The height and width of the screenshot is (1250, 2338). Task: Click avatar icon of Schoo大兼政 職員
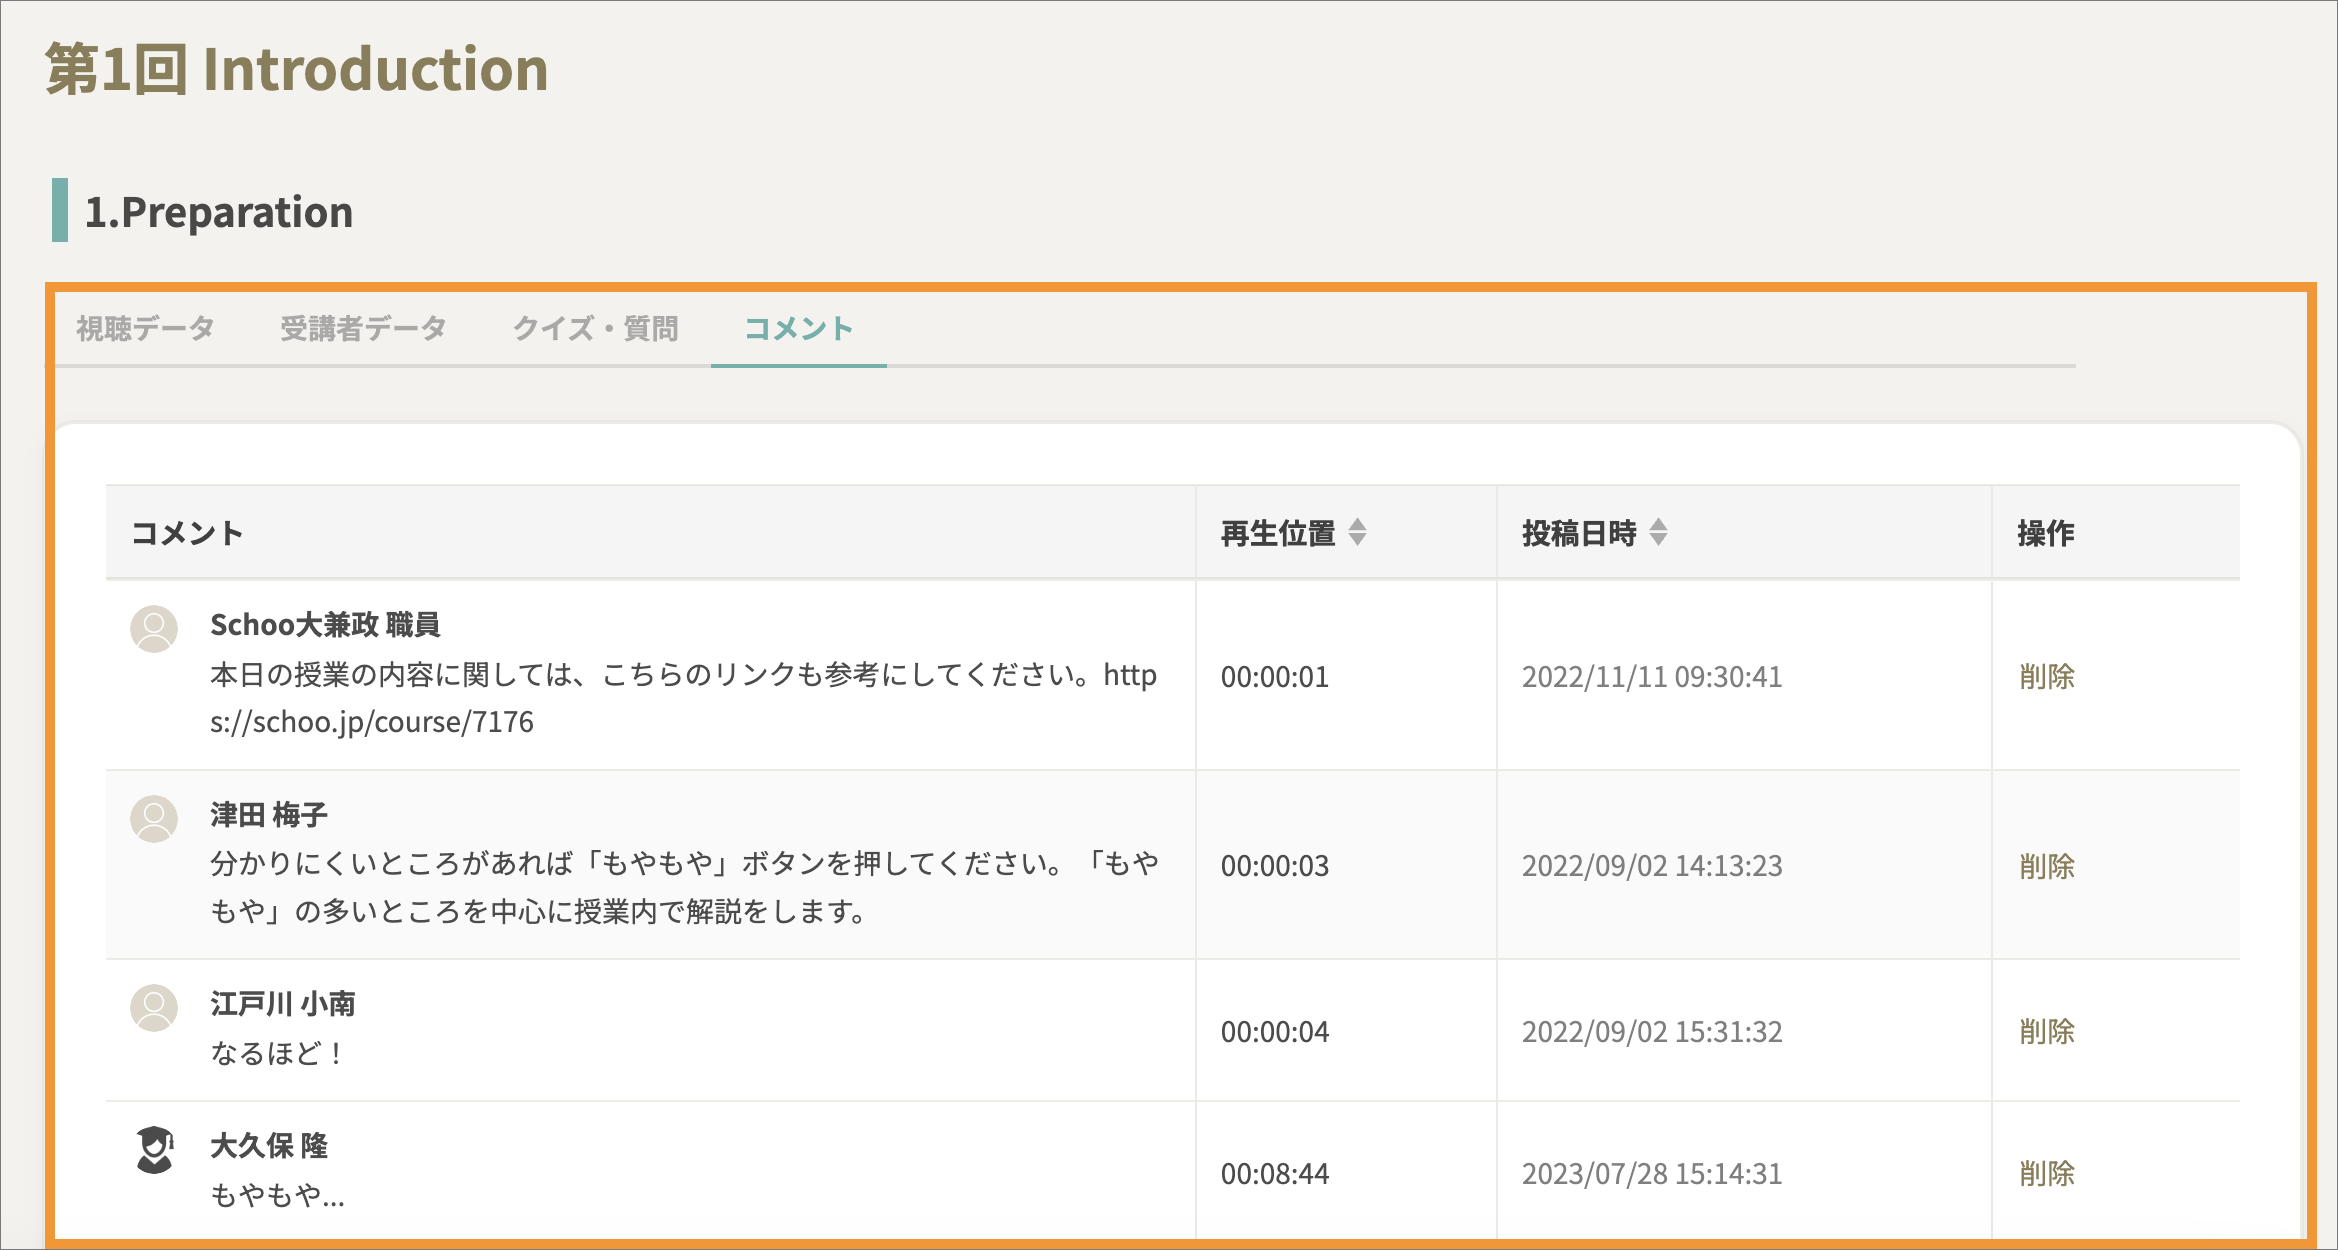pos(154,628)
